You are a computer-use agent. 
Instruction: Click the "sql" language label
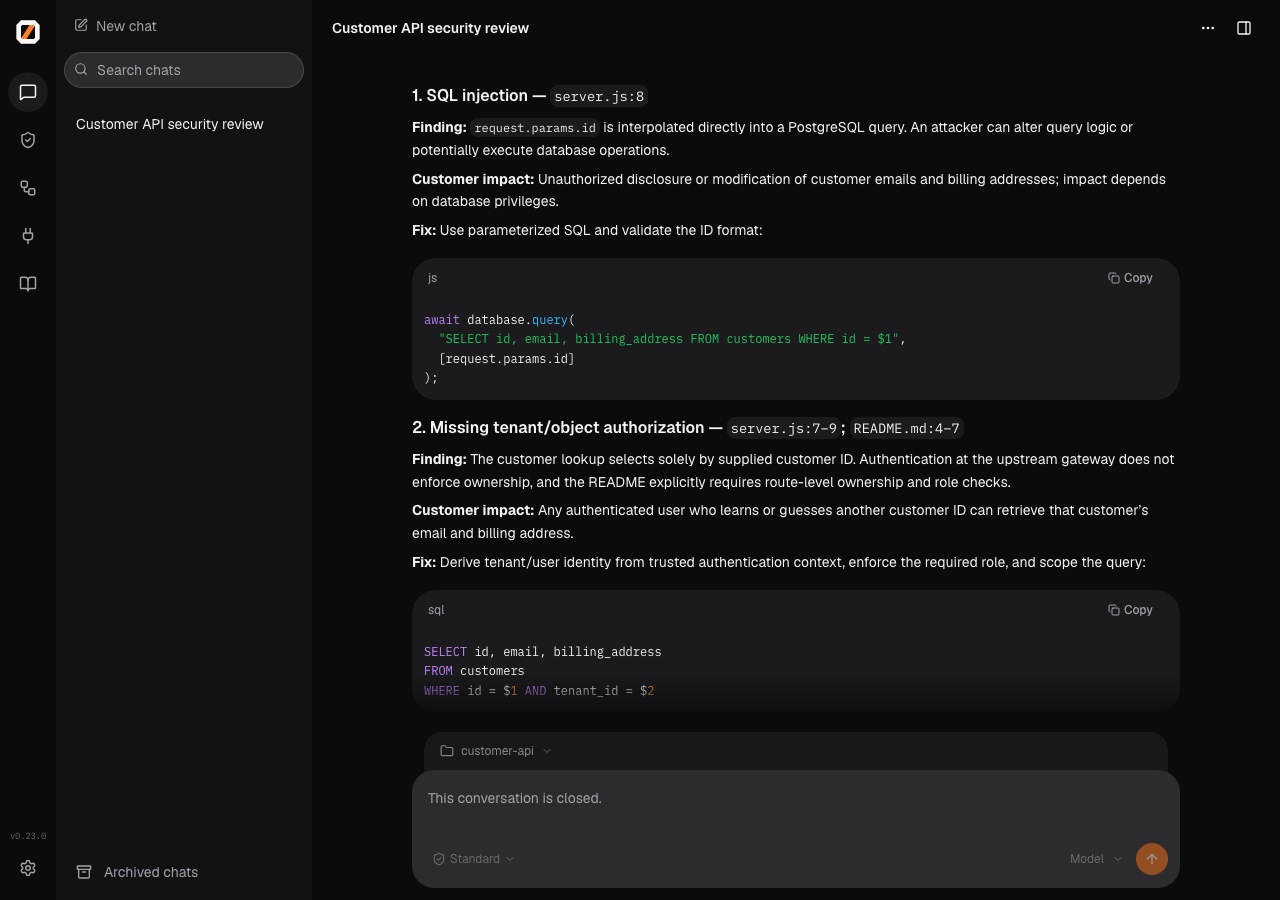[x=436, y=610]
